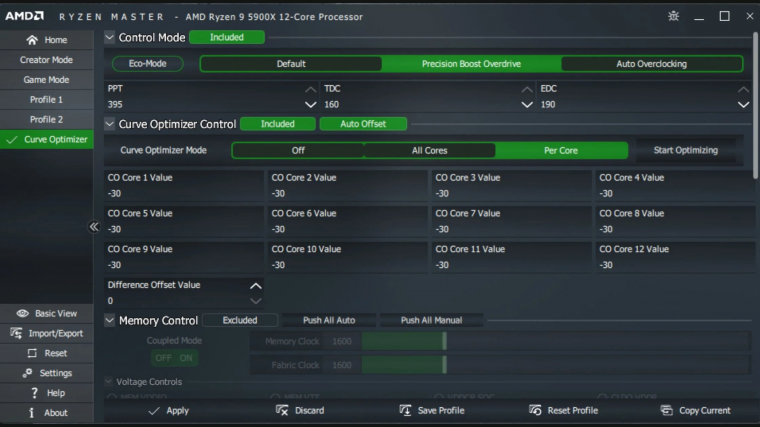Collapse the Control Mode section
This screenshot has height=427, width=760.
[x=110, y=37]
